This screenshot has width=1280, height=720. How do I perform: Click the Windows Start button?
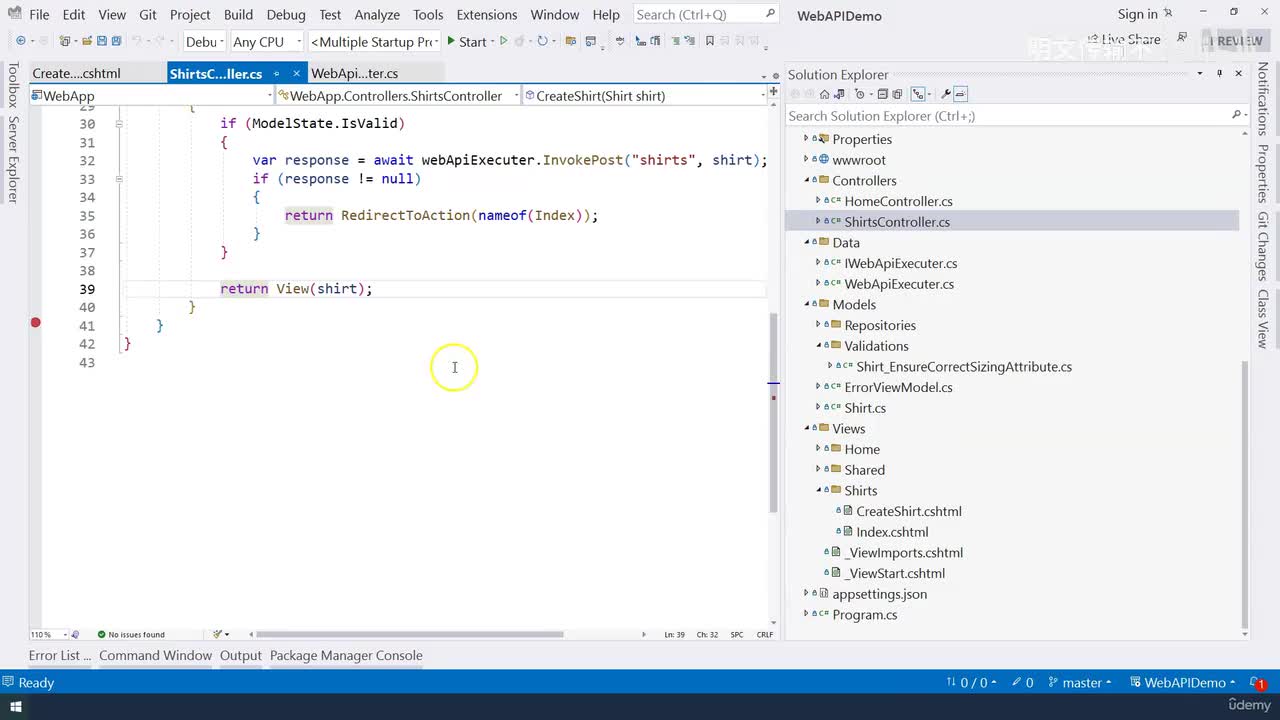[15, 707]
